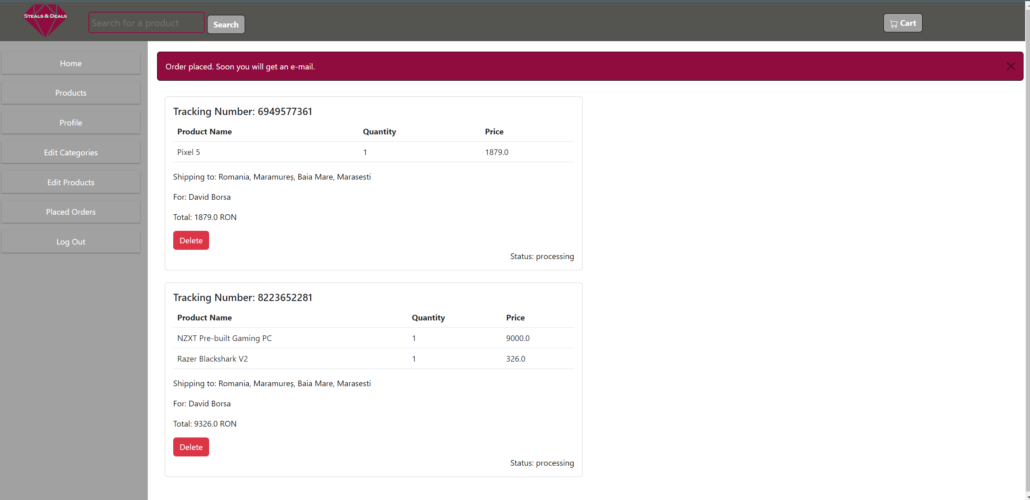Click Shipping to address in second order
Viewport: 1030px width, 500px height.
pos(272,383)
